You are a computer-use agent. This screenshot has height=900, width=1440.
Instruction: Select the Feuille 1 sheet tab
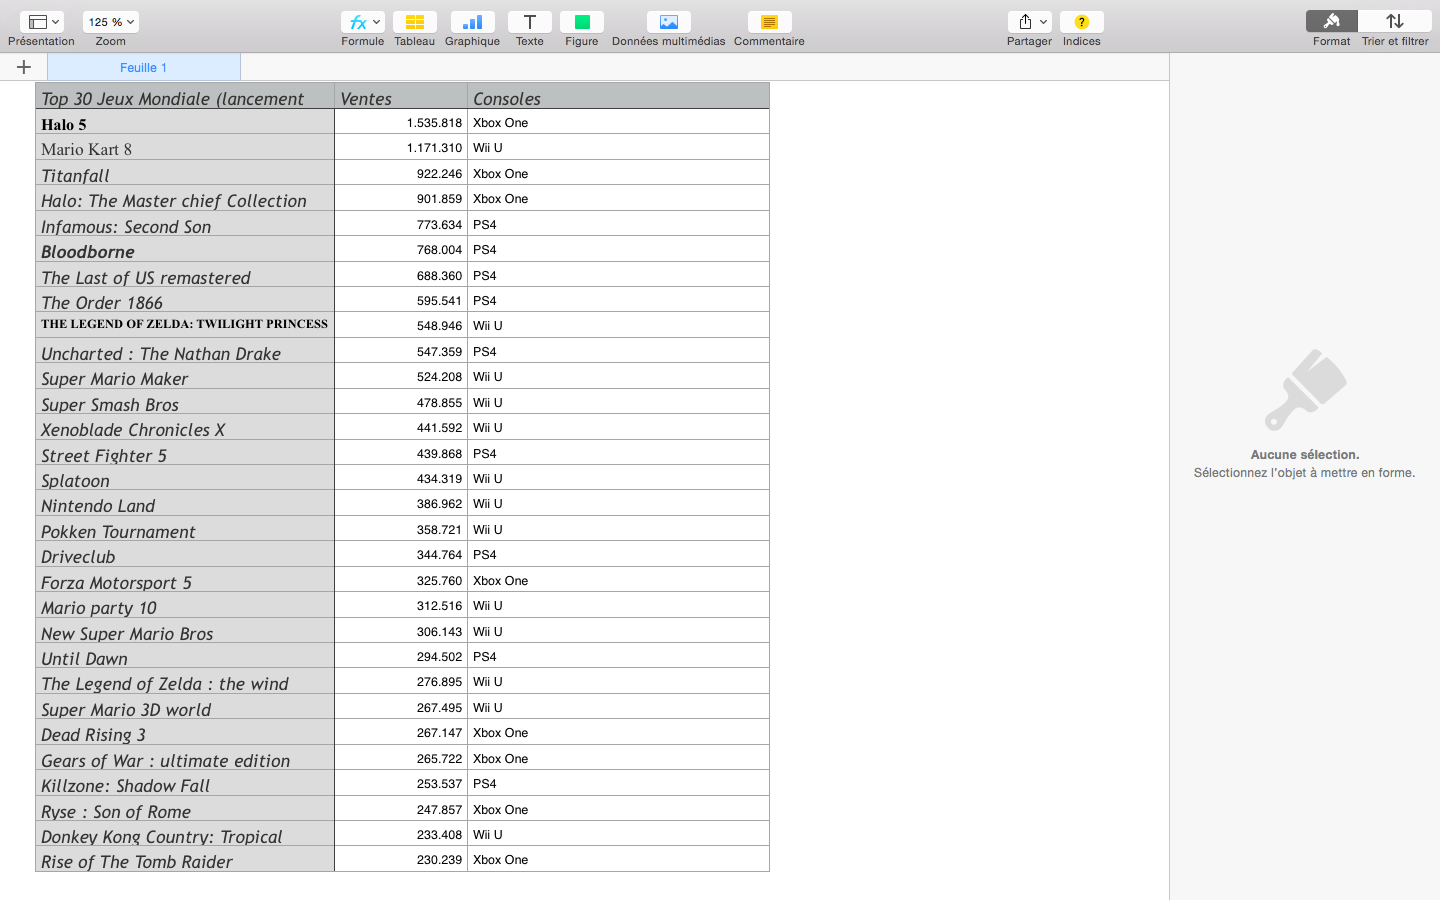(x=144, y=67)
